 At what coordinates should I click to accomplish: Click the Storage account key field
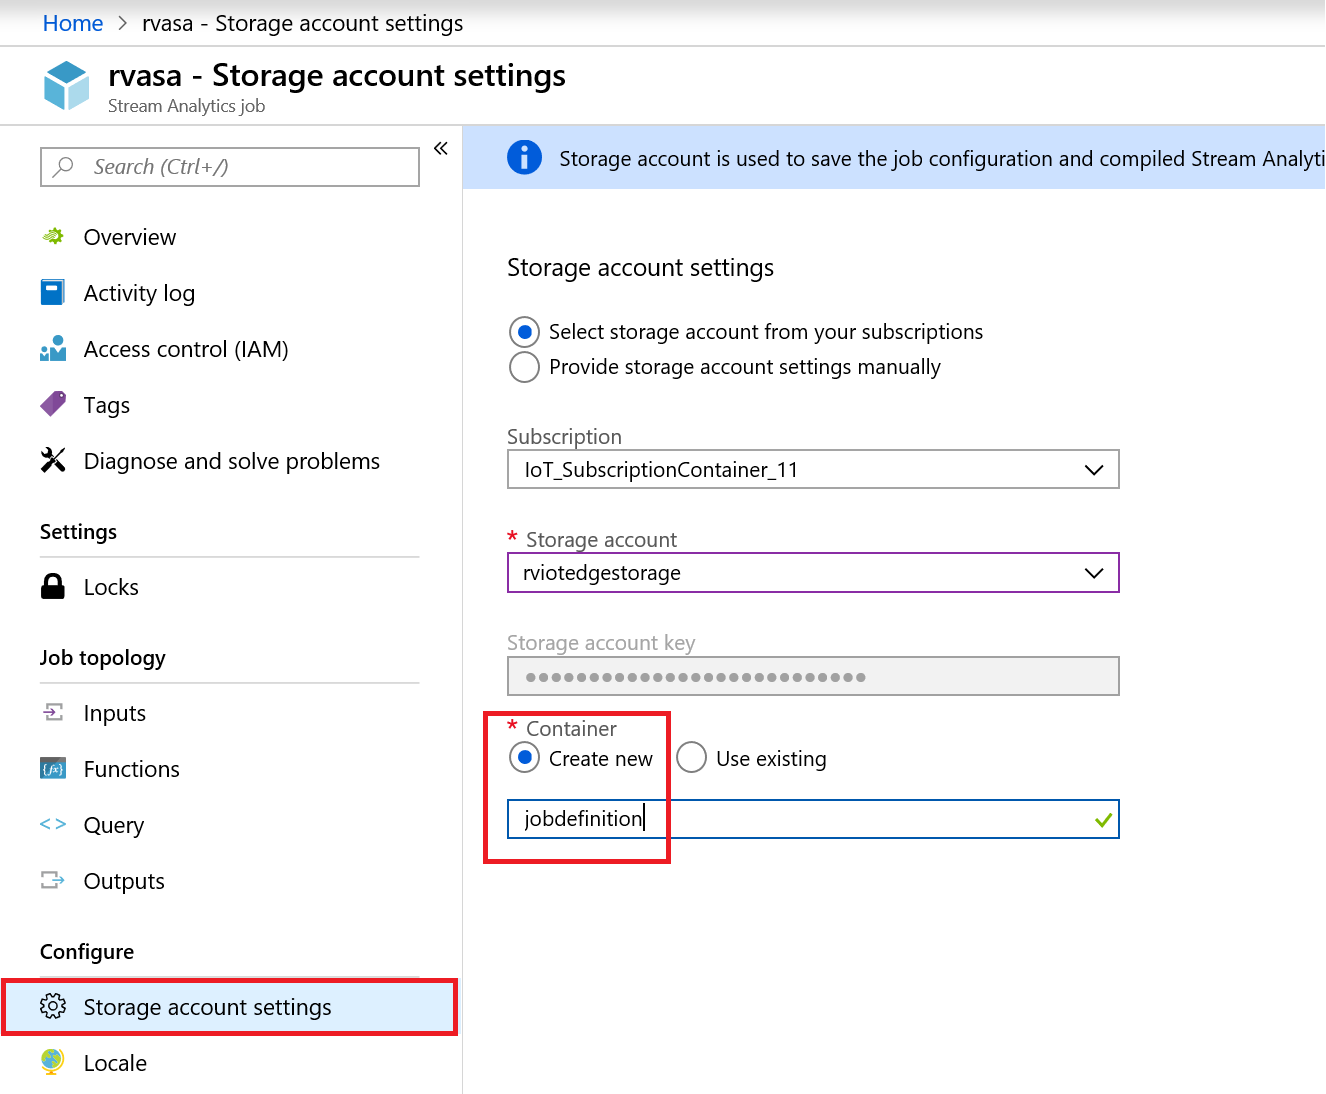(813, 676)
